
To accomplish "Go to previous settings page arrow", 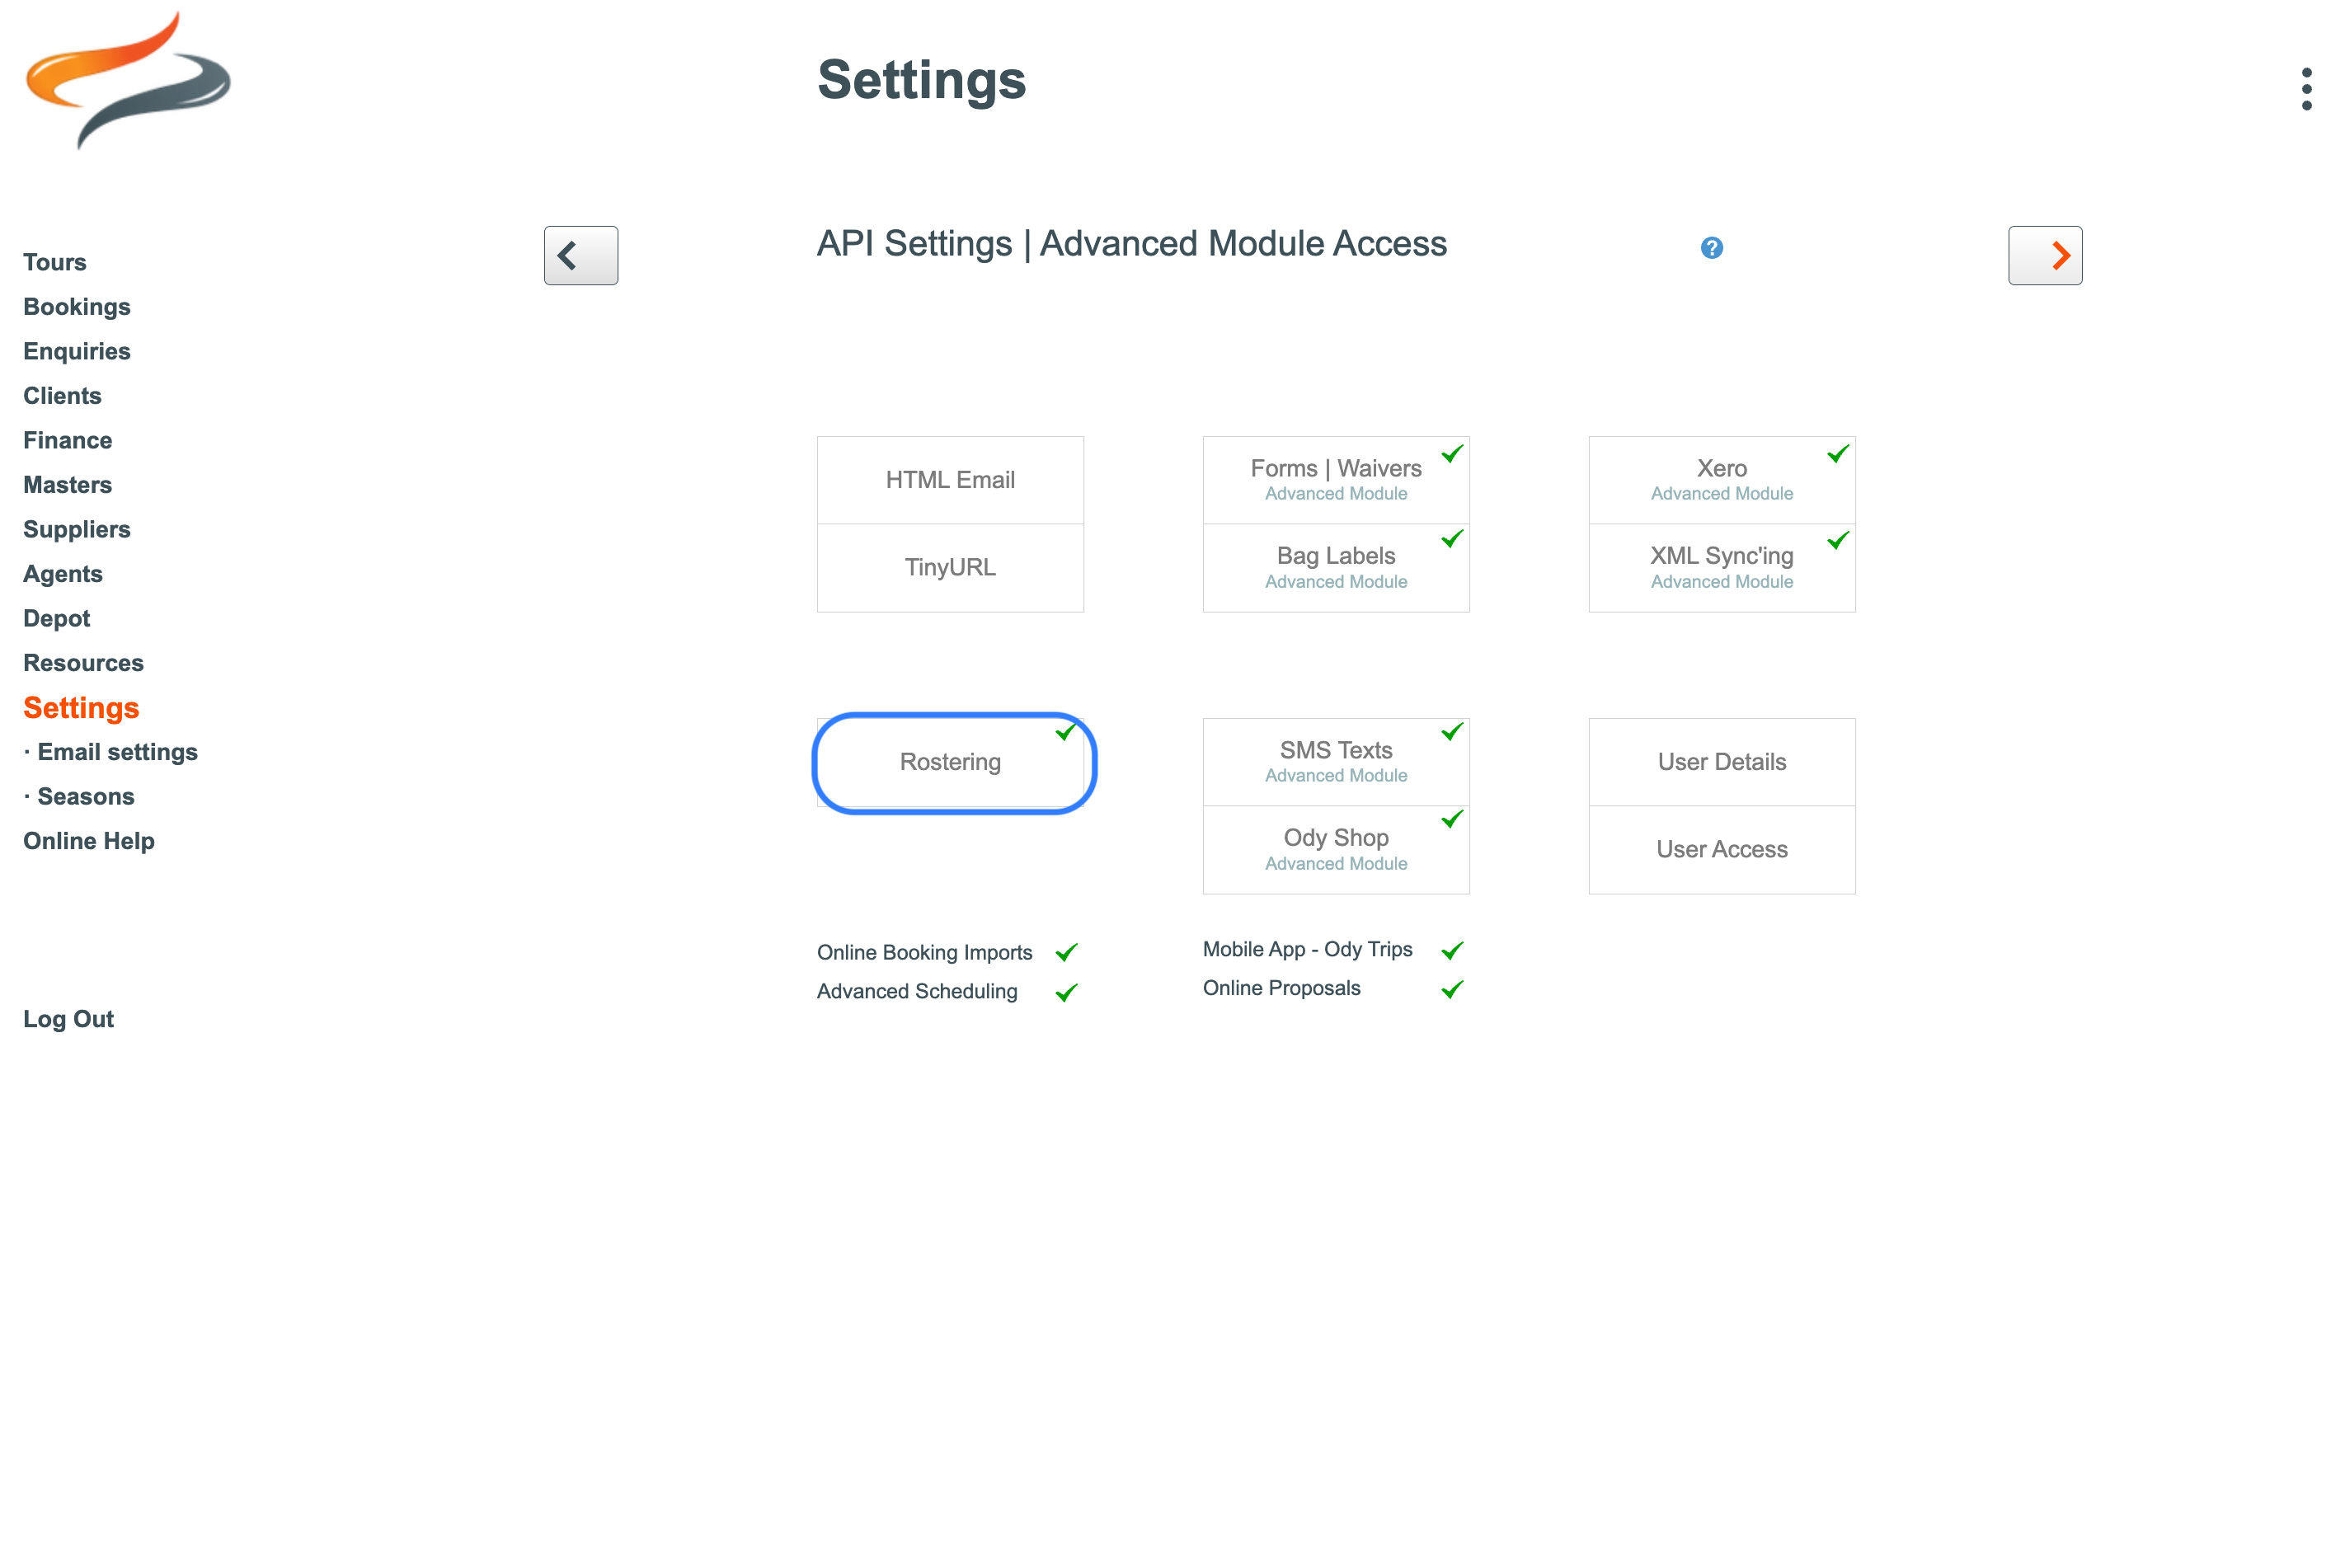I will [580, 255].
